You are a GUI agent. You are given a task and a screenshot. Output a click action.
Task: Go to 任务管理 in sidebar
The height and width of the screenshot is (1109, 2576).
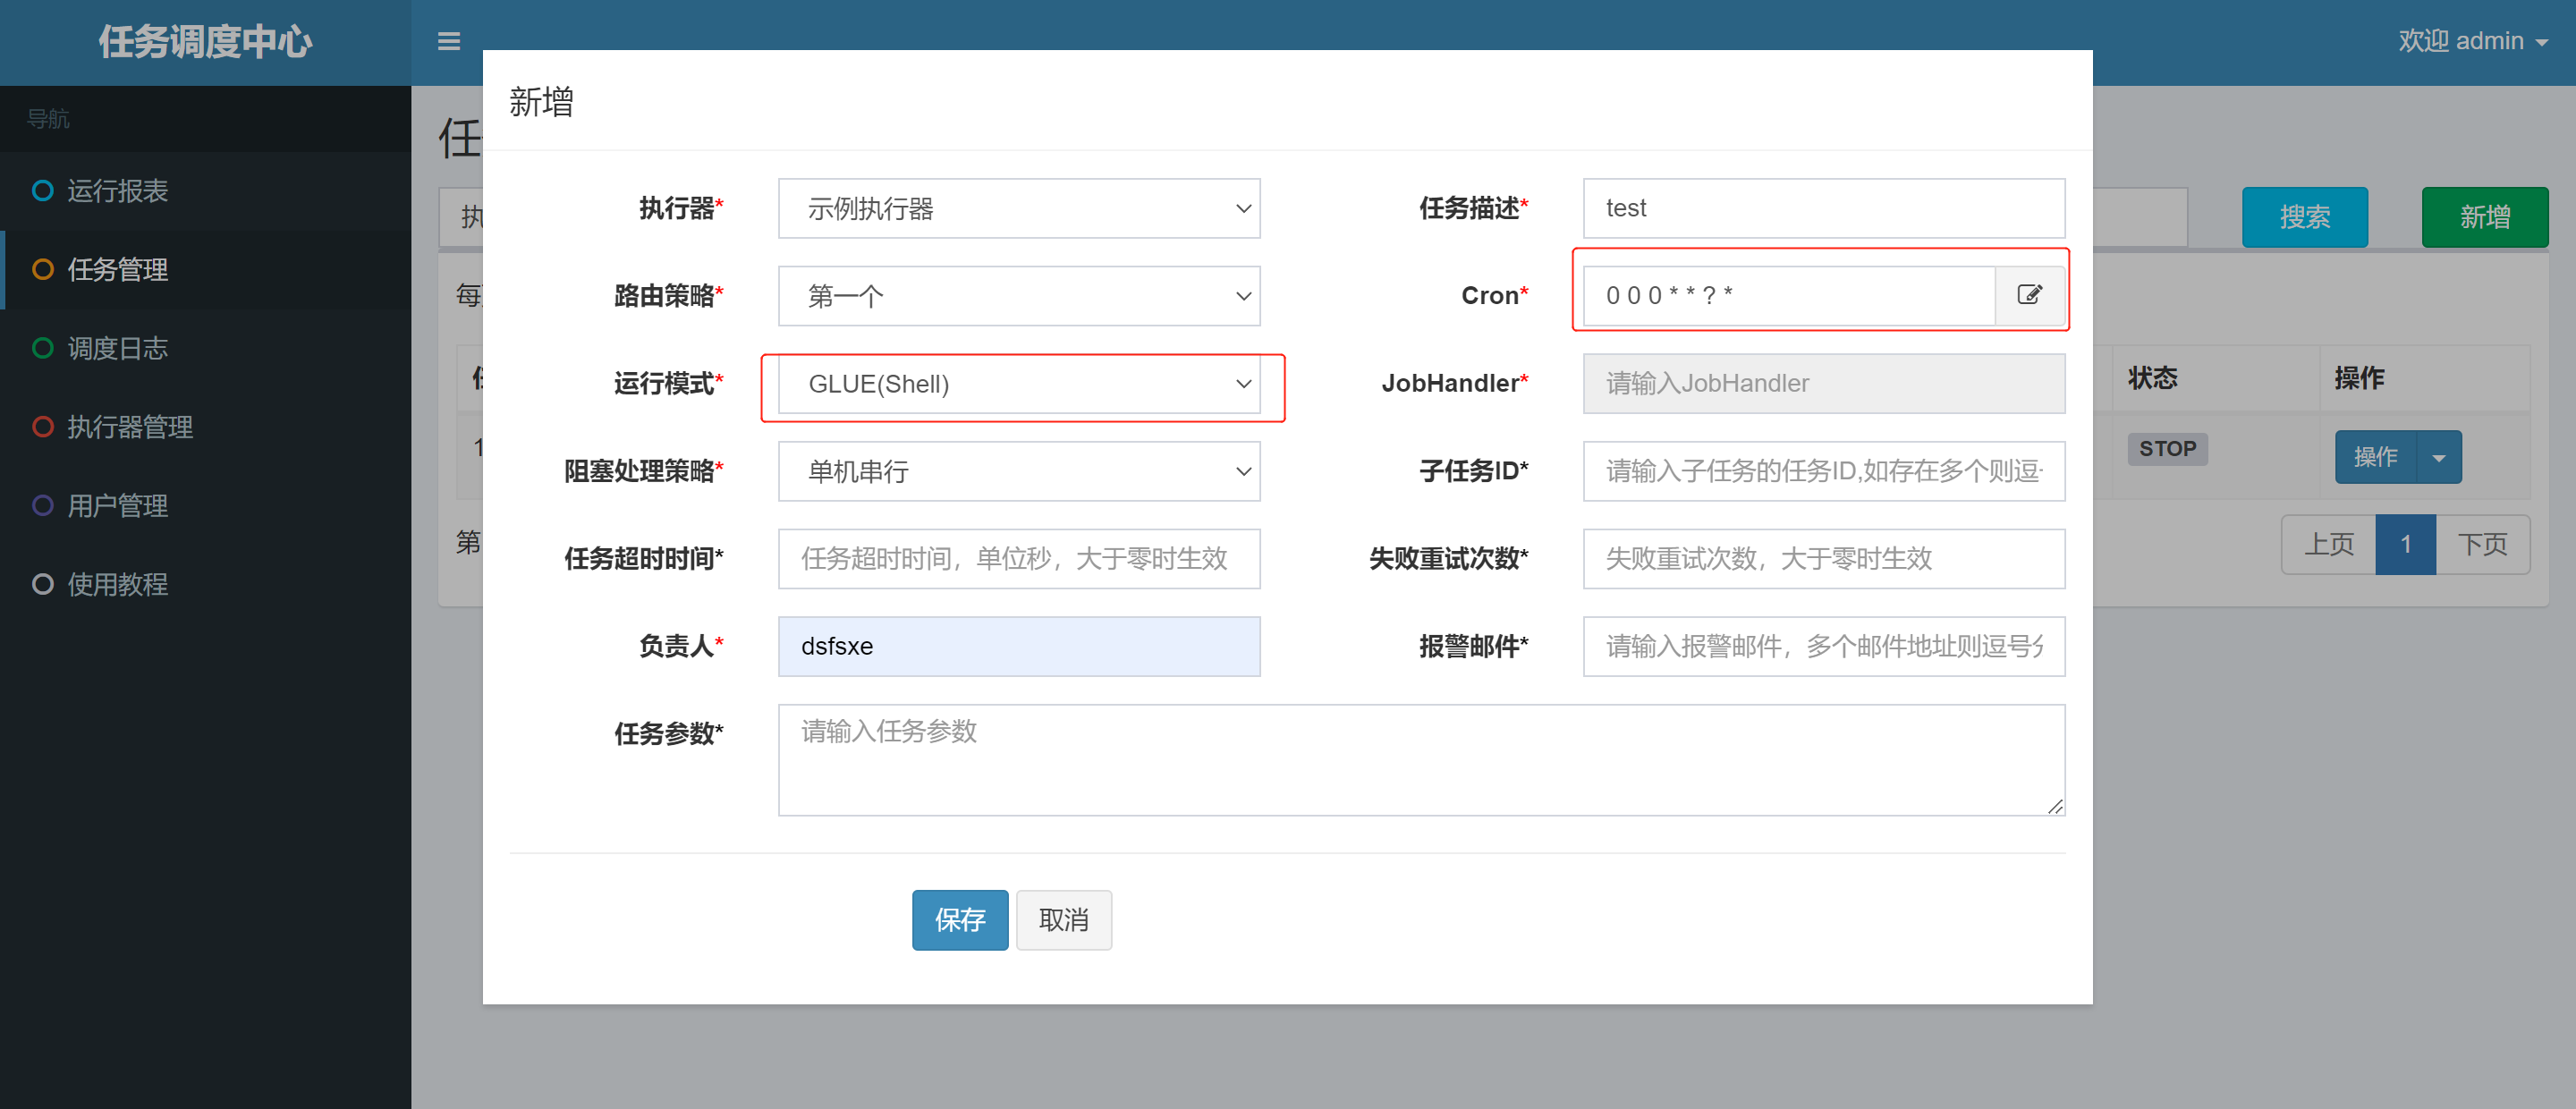(117, 269)
